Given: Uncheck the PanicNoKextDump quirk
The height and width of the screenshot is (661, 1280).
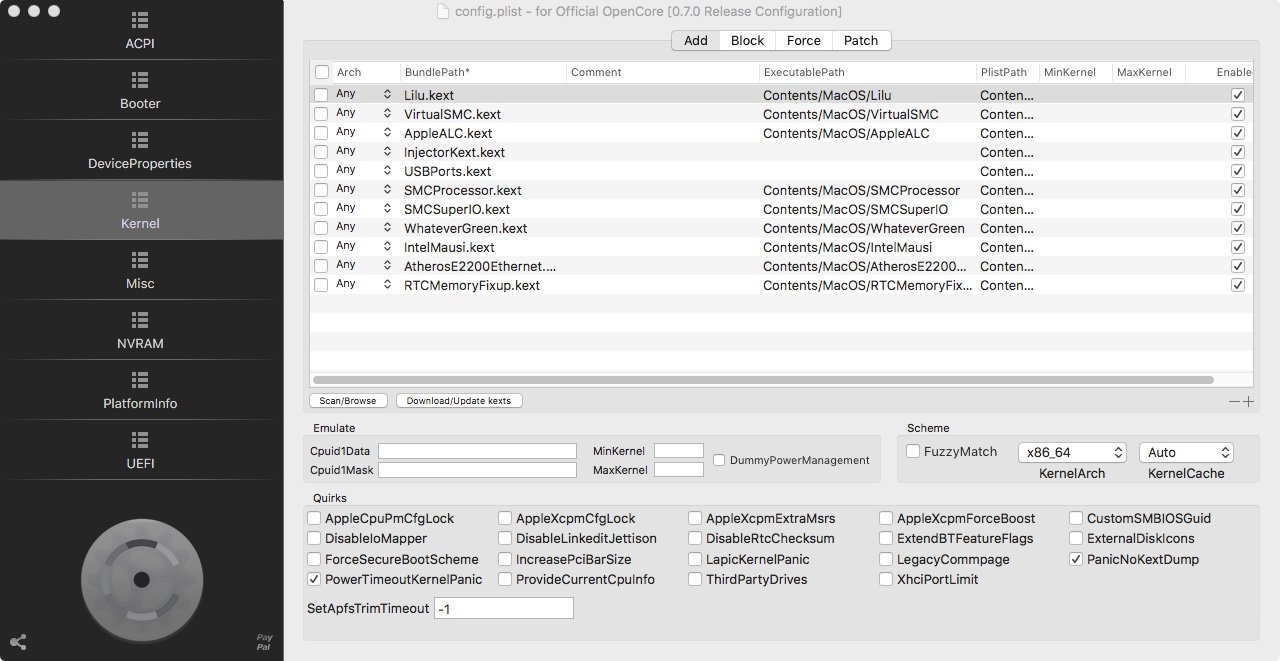Looking at the screenshot, I should [1077, 559].
